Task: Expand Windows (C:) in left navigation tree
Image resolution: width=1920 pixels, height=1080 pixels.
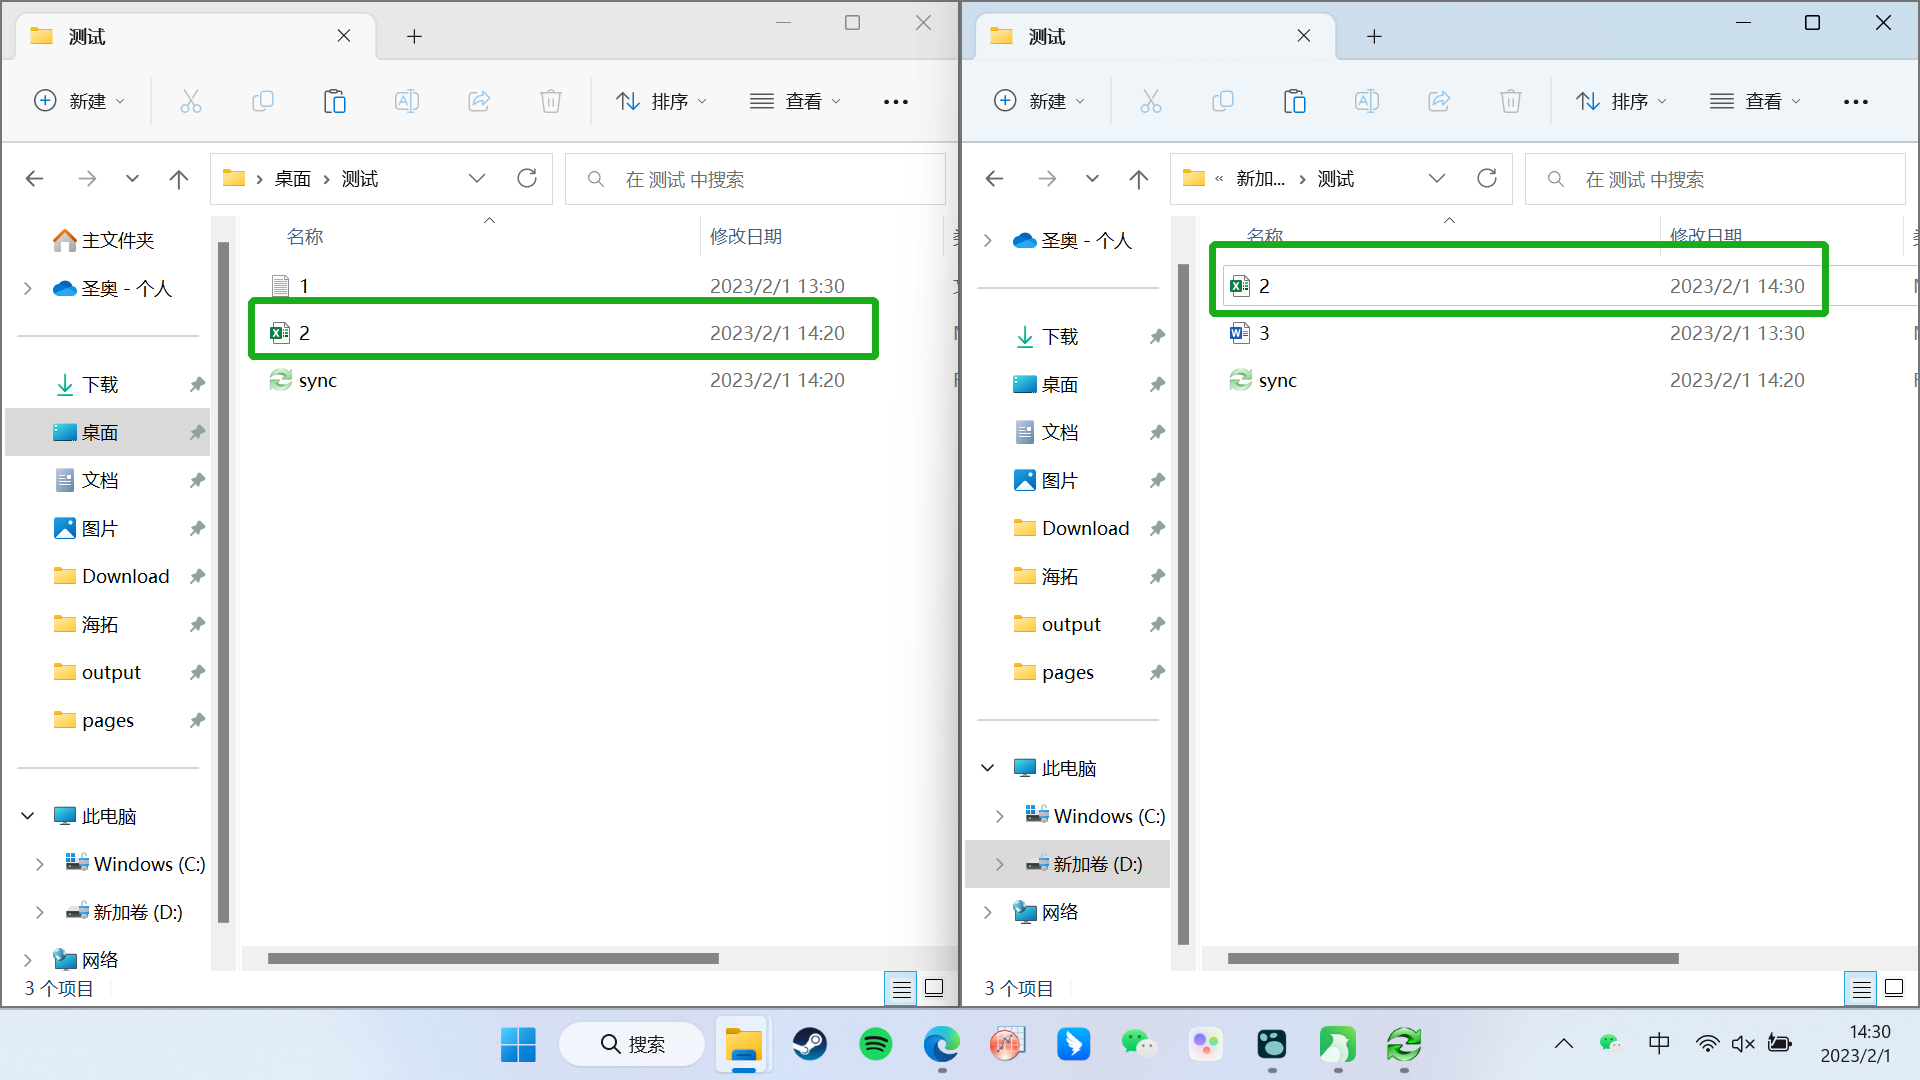Action: (39, 864)
